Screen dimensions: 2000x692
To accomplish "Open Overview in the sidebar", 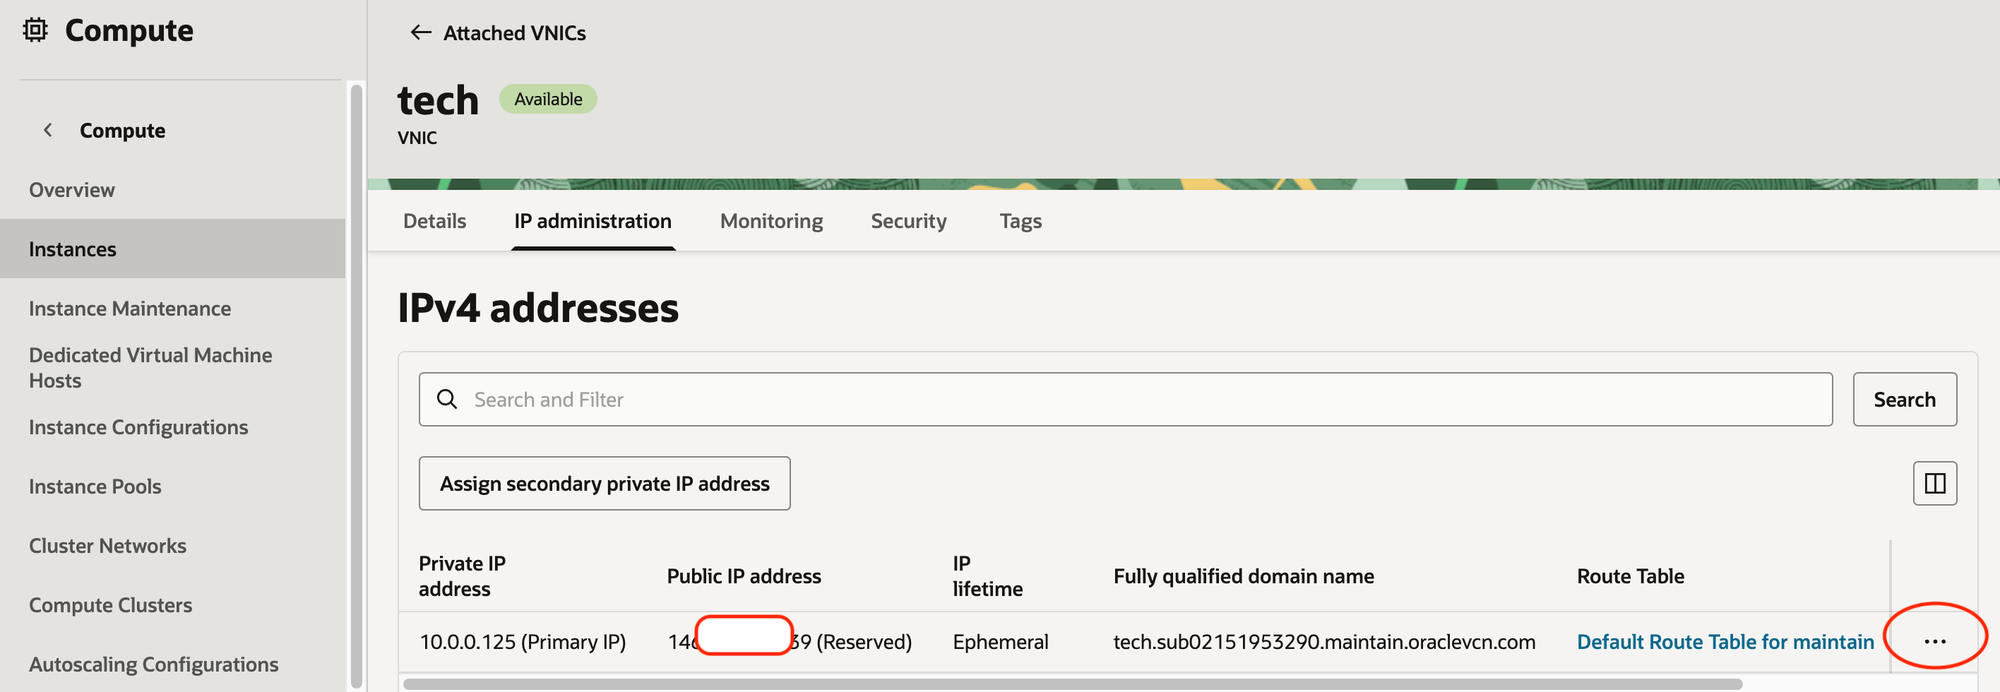I will [72, 190].
